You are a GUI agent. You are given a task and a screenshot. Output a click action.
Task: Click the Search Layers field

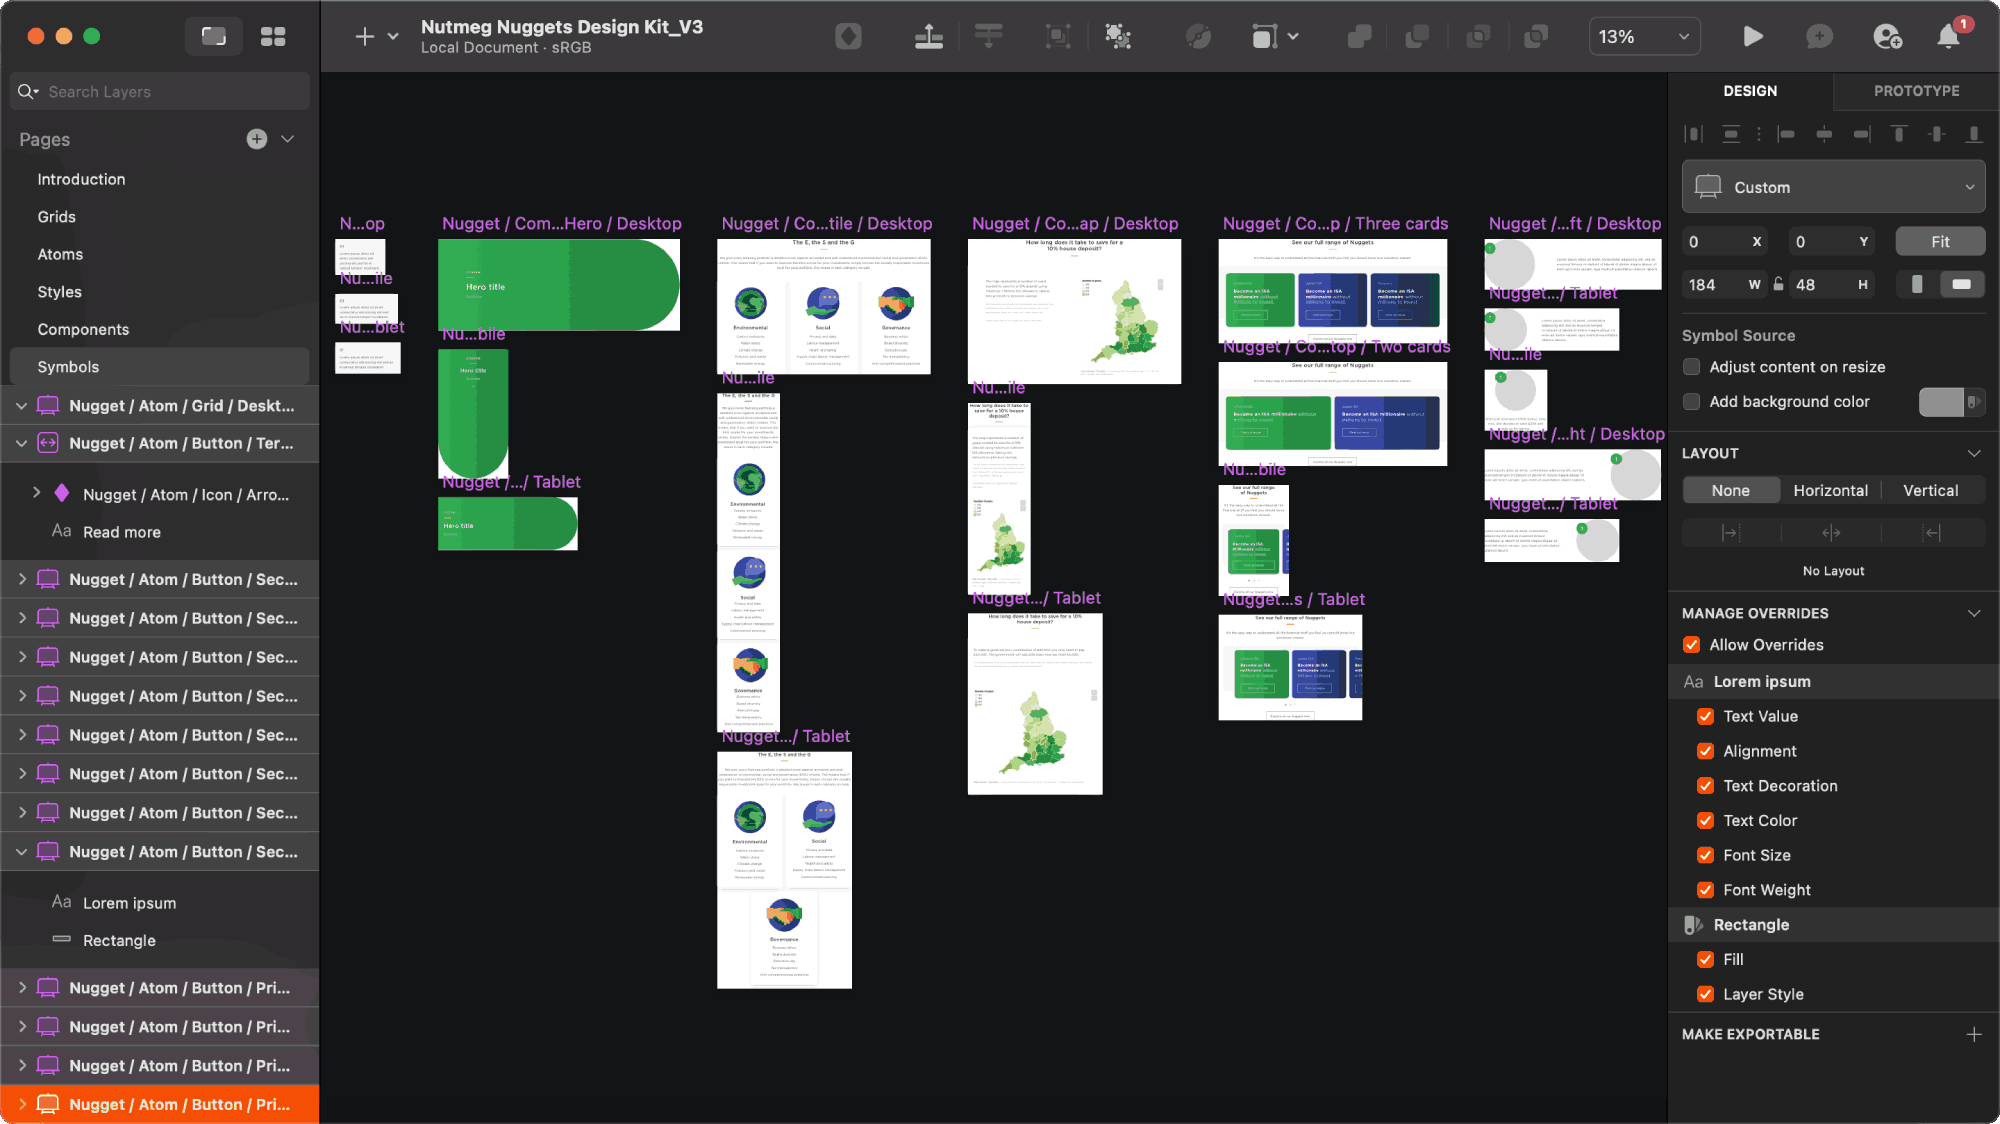click(x=160, y=91)
